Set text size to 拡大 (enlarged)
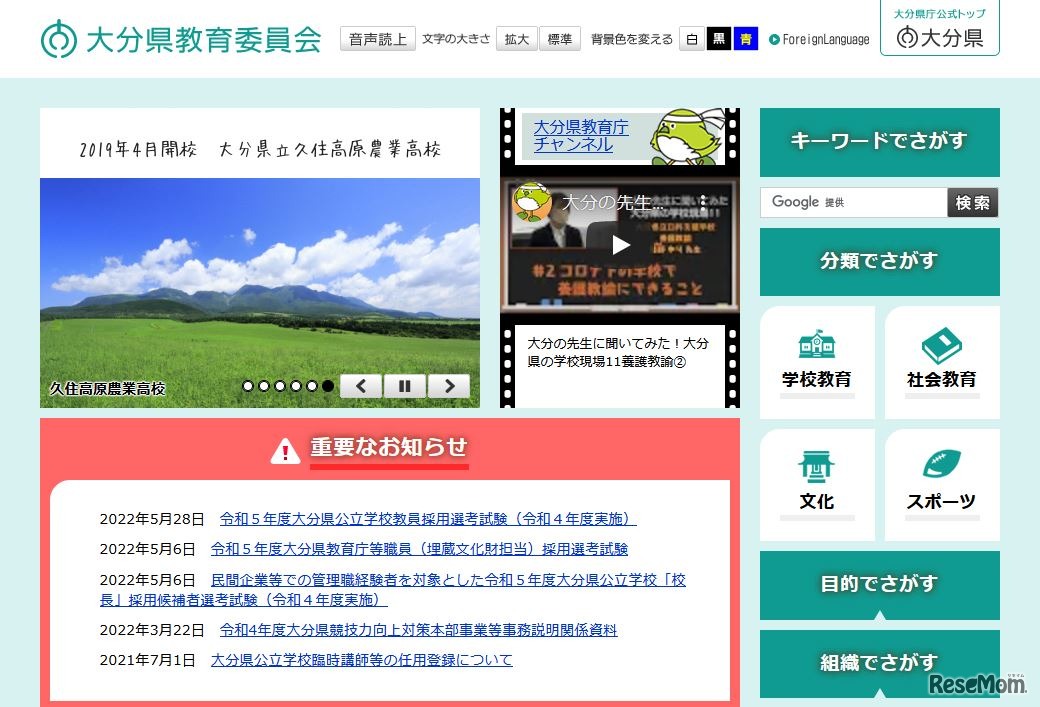The image size is (1040, 707). click(516, 39)
